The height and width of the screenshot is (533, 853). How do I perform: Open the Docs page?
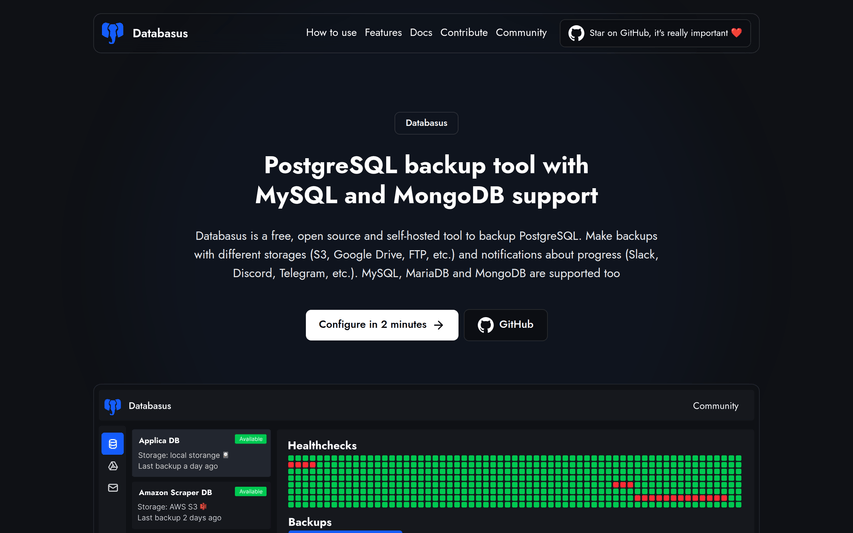point(421,33)
